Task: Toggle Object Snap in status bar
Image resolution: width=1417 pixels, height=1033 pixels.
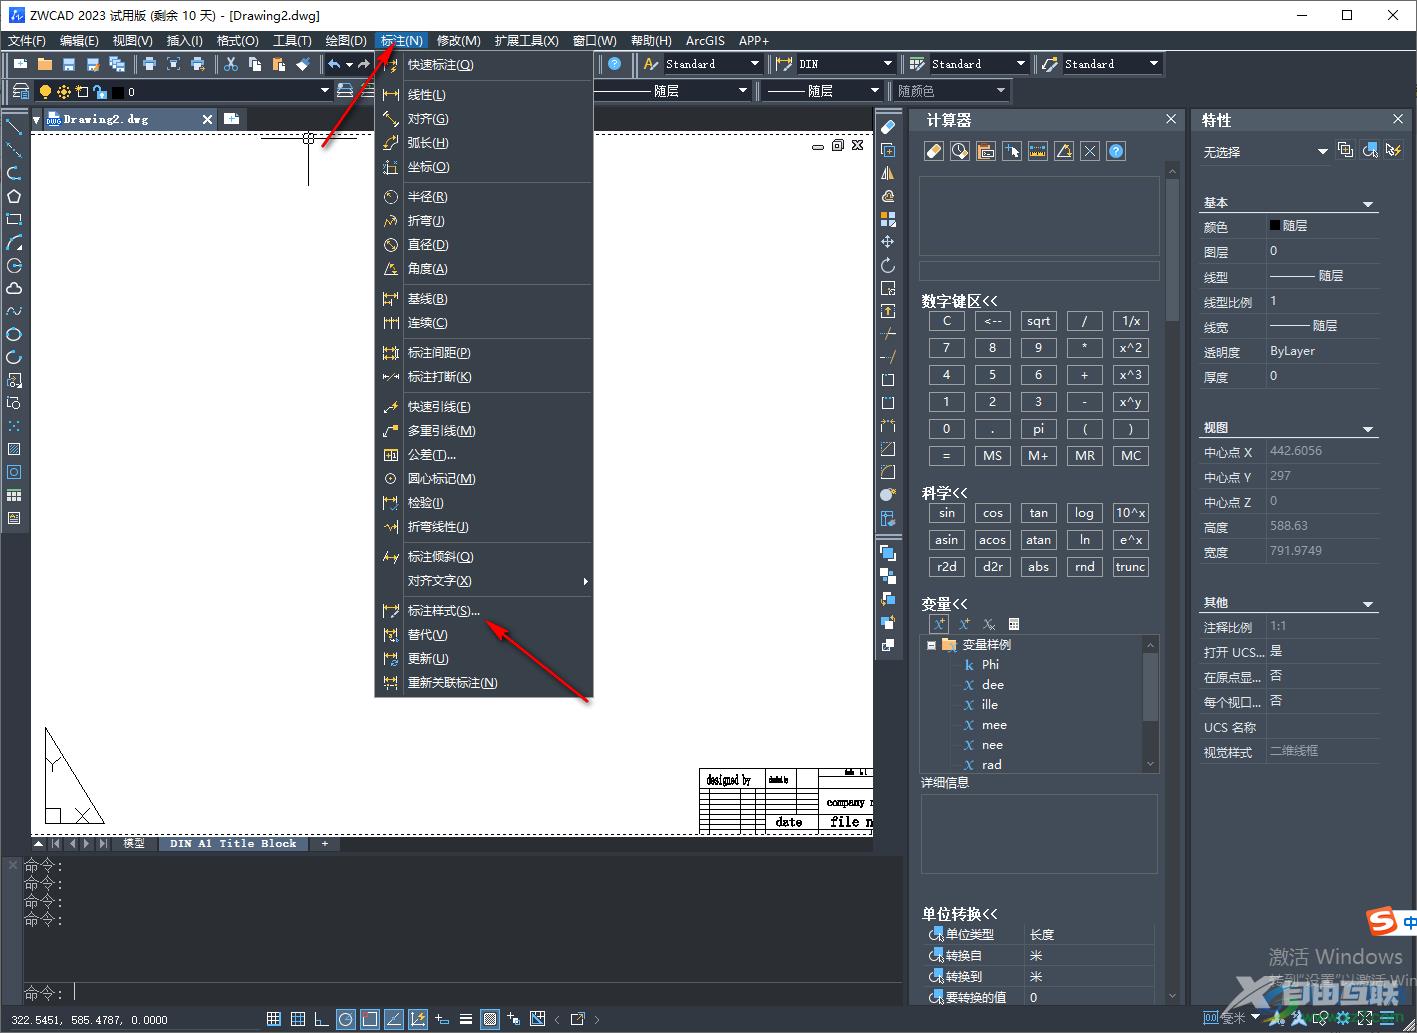Action: pos(370,1019)
